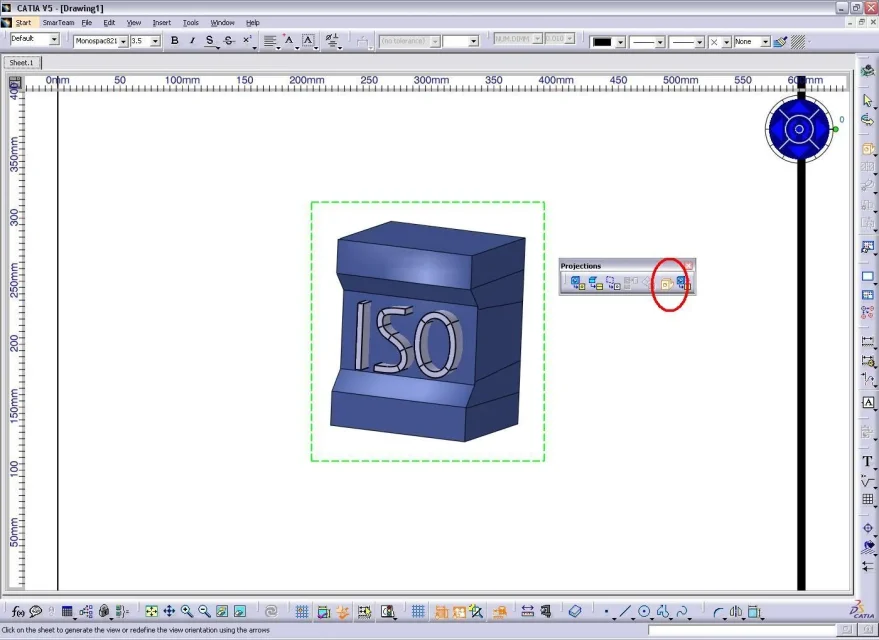
Task: Click the Front View icon in Projections
Action: tap(577, 283)
